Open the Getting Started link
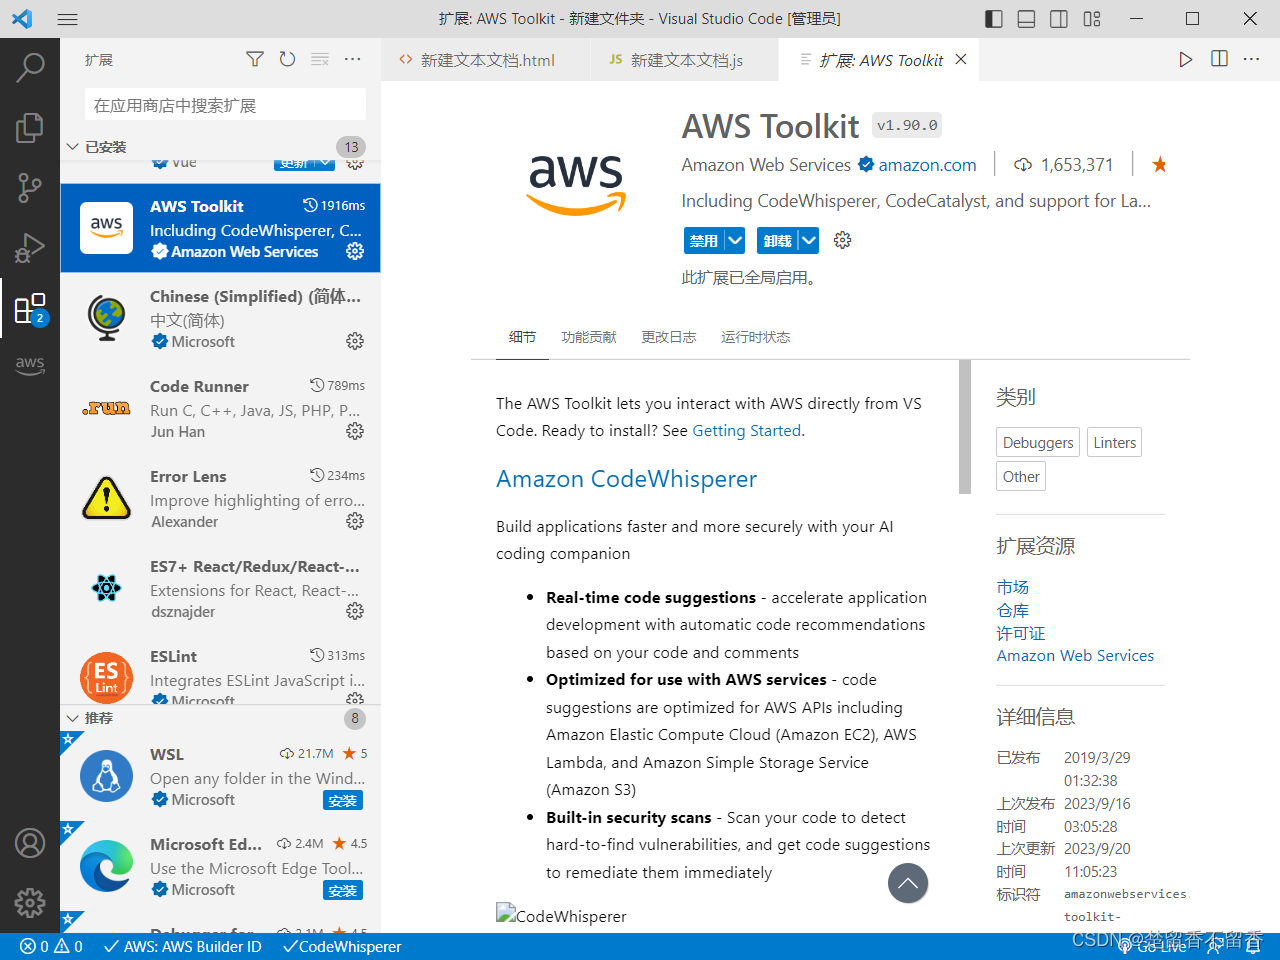Image resolution: width=1280 pixels, height=960 pixels. (x=746, y=430)
